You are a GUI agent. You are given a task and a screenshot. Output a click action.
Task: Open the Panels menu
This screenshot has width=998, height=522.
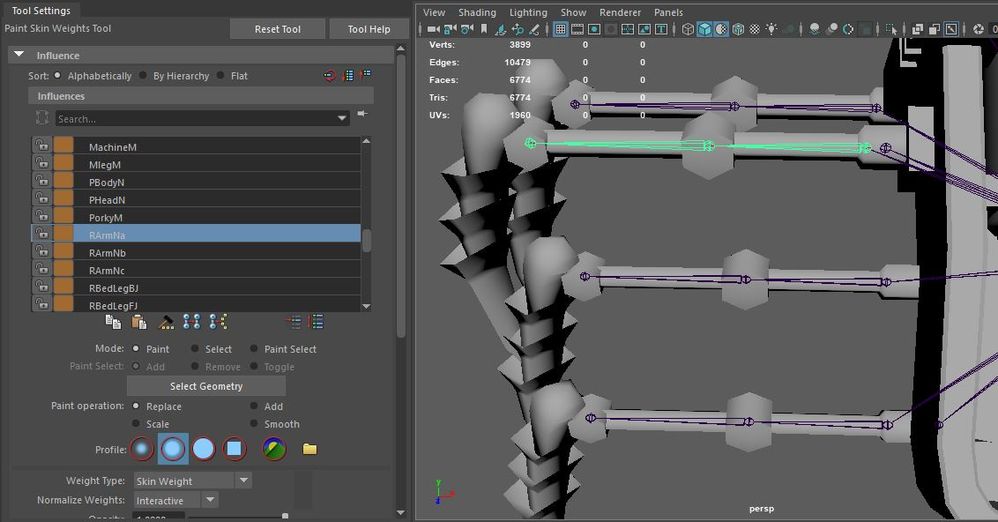click(x=668, y=12)
